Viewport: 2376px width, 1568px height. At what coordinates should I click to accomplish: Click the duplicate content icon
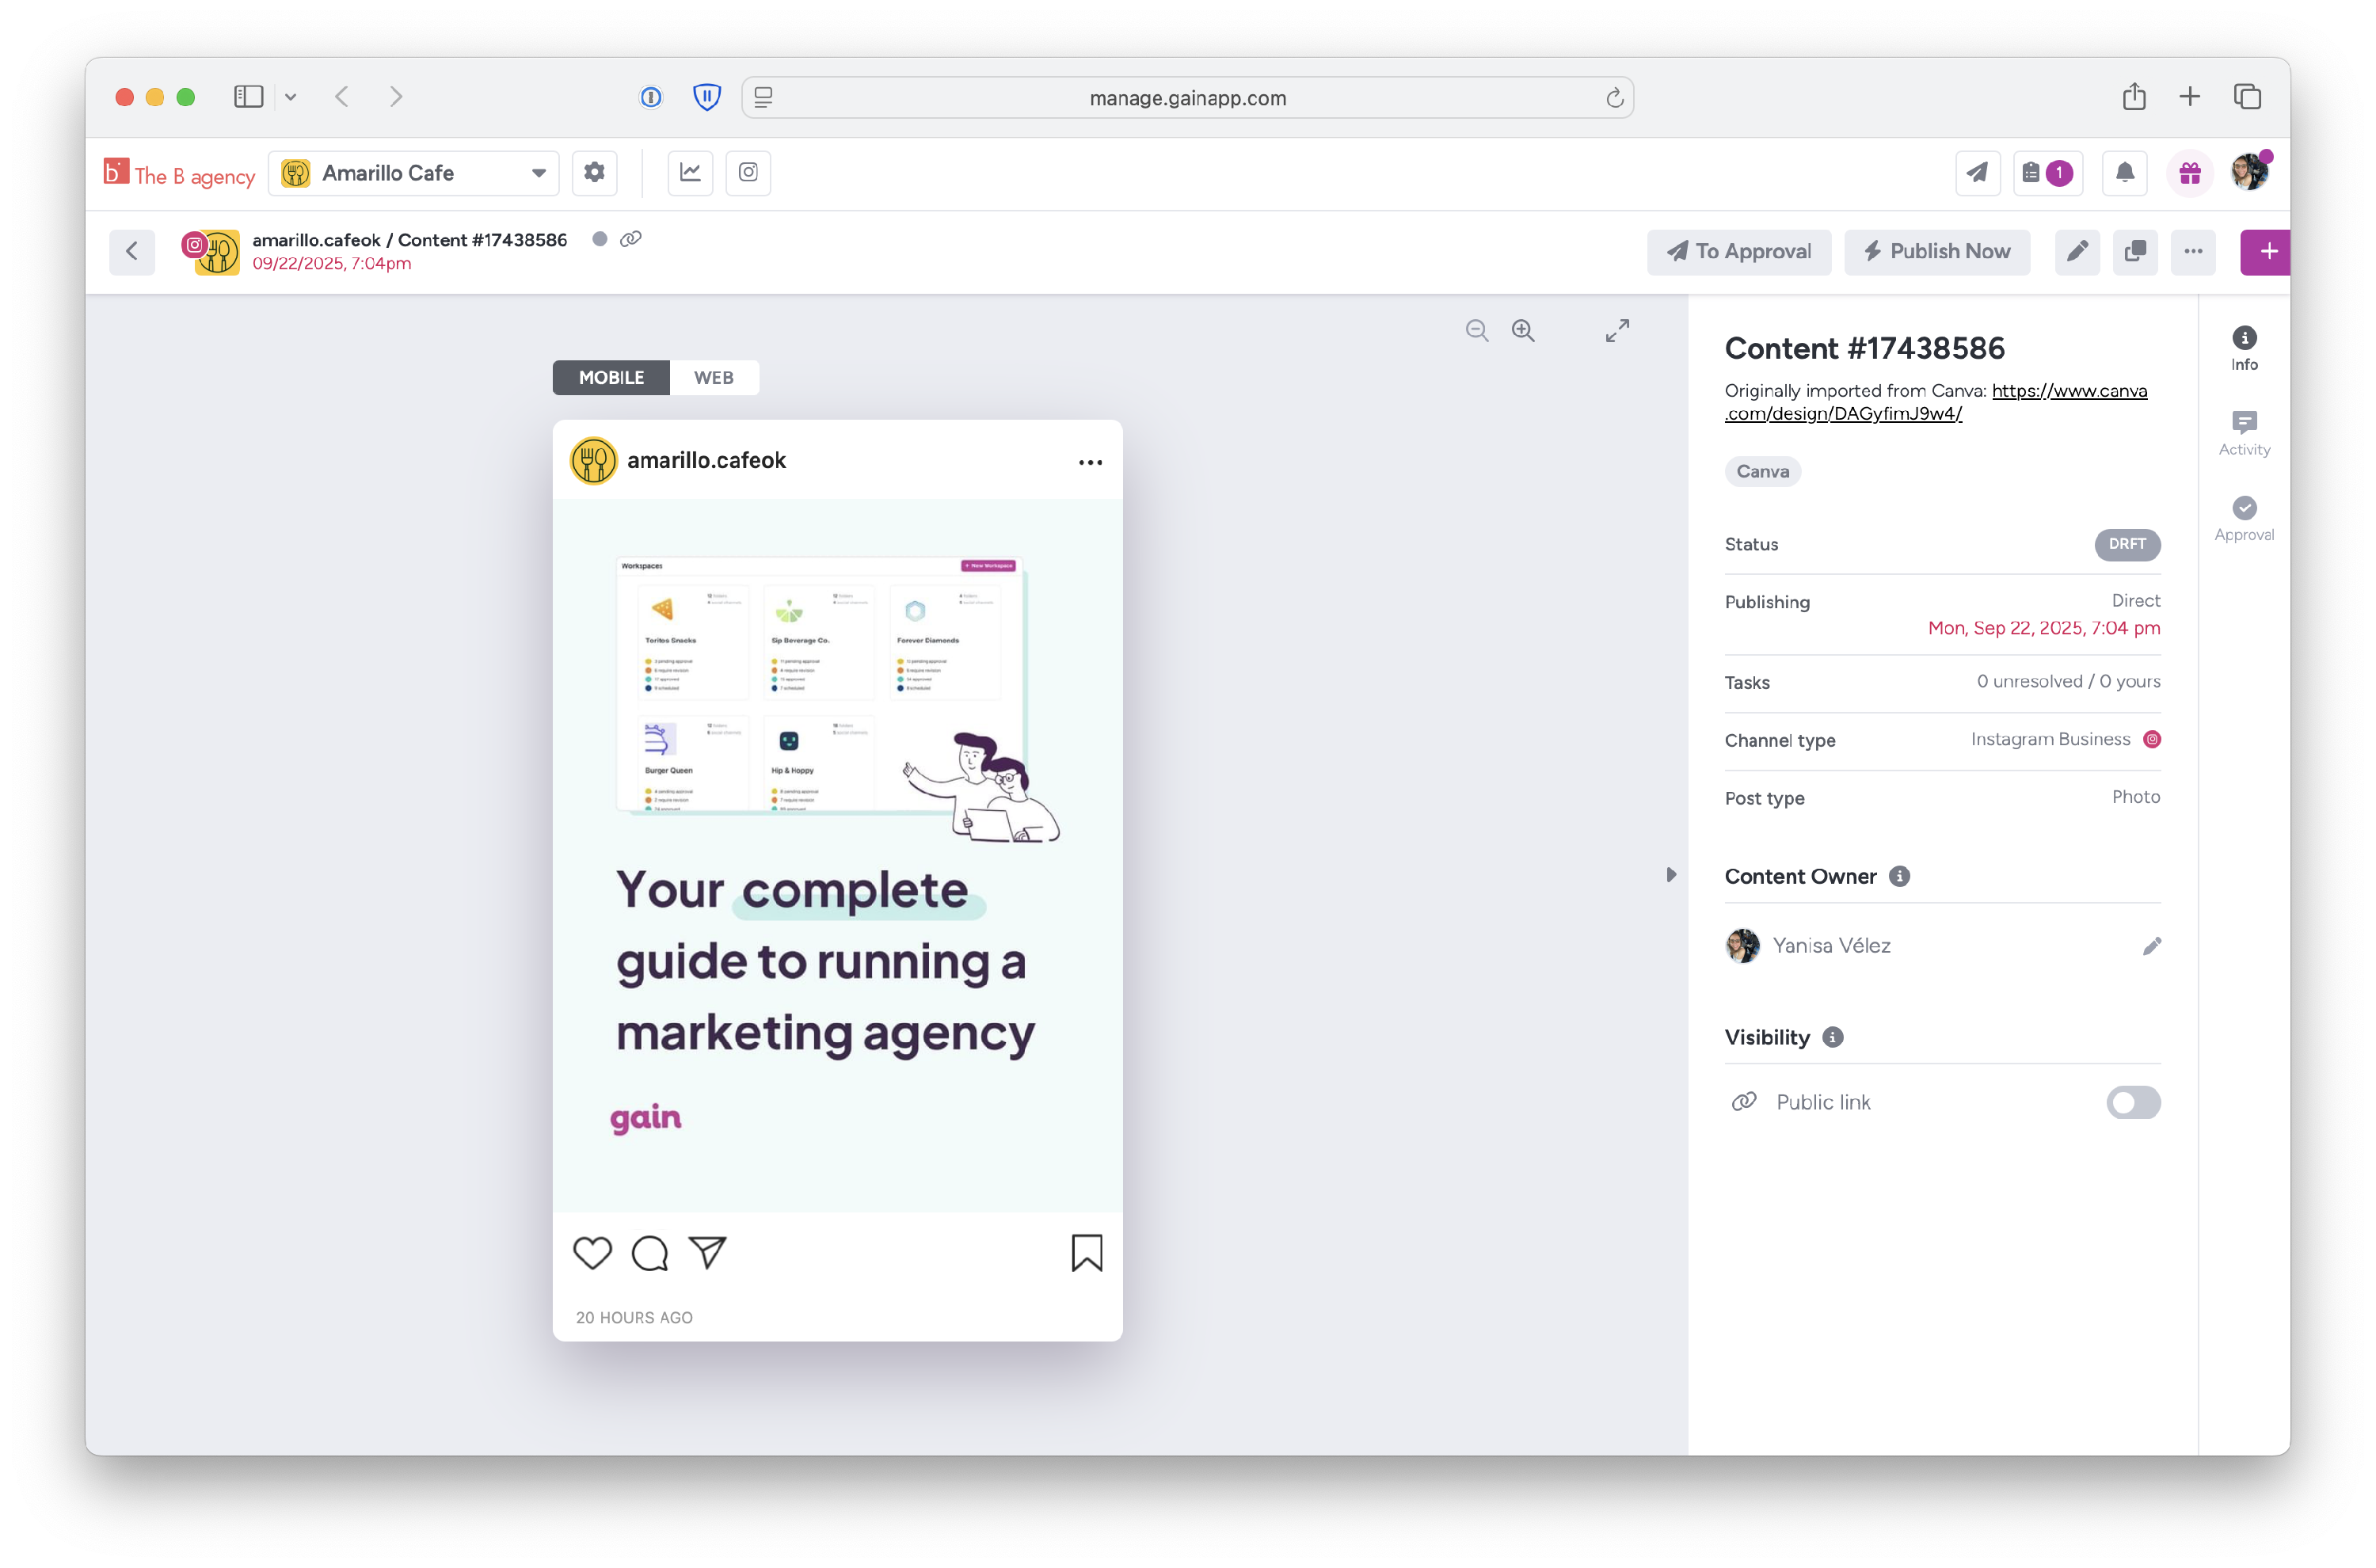(2135, 251)
